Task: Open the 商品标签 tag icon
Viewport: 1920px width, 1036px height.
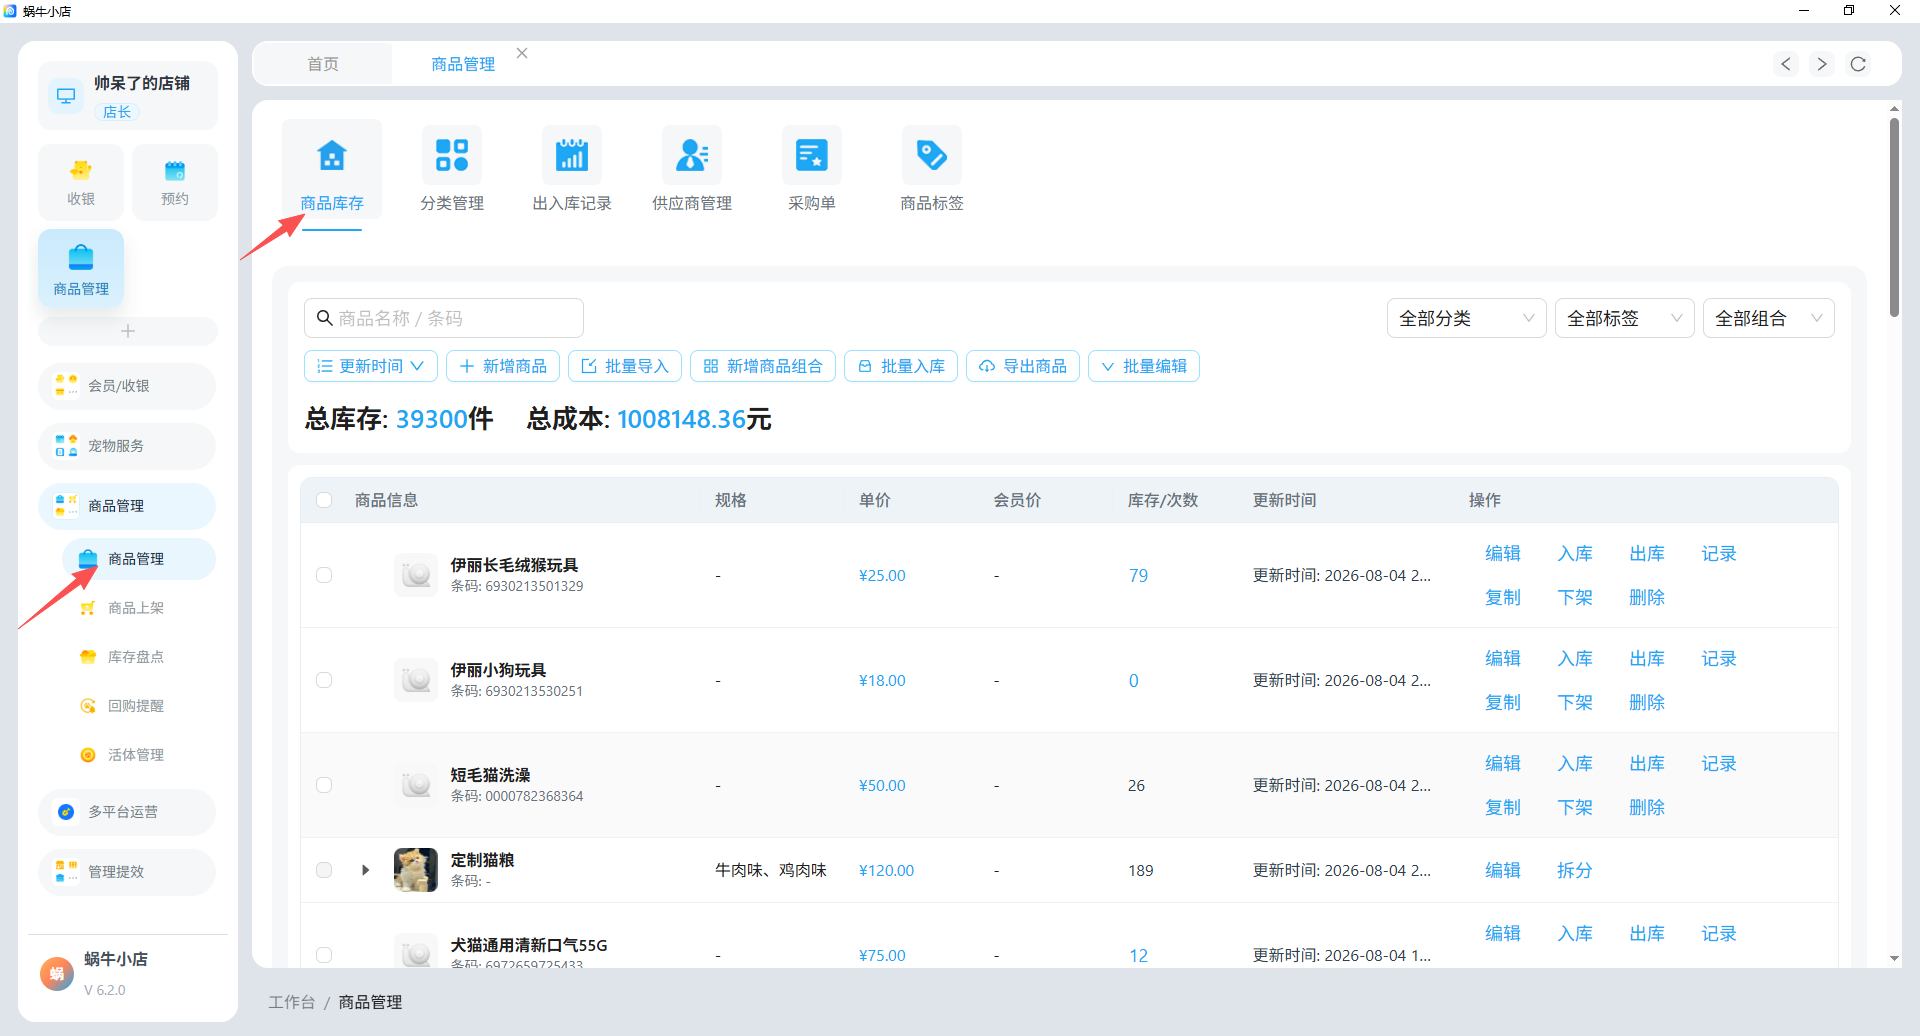Action: click(932, 156)
